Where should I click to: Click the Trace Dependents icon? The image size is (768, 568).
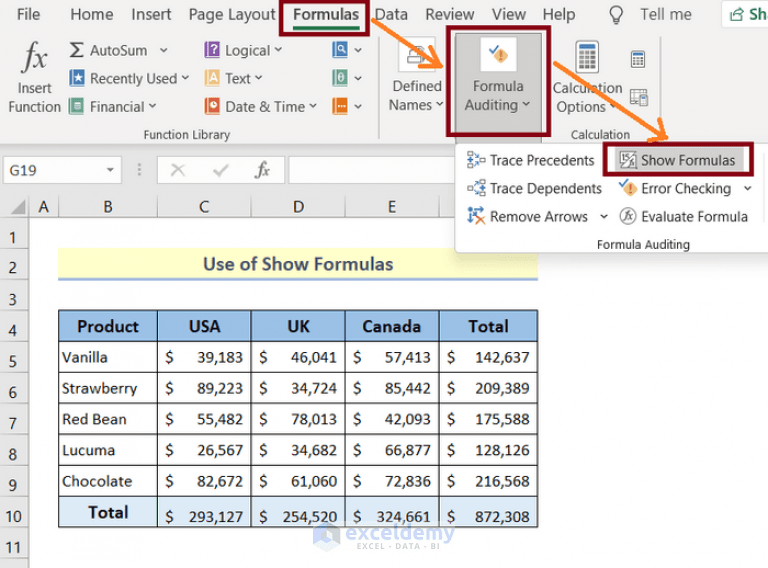476,188
